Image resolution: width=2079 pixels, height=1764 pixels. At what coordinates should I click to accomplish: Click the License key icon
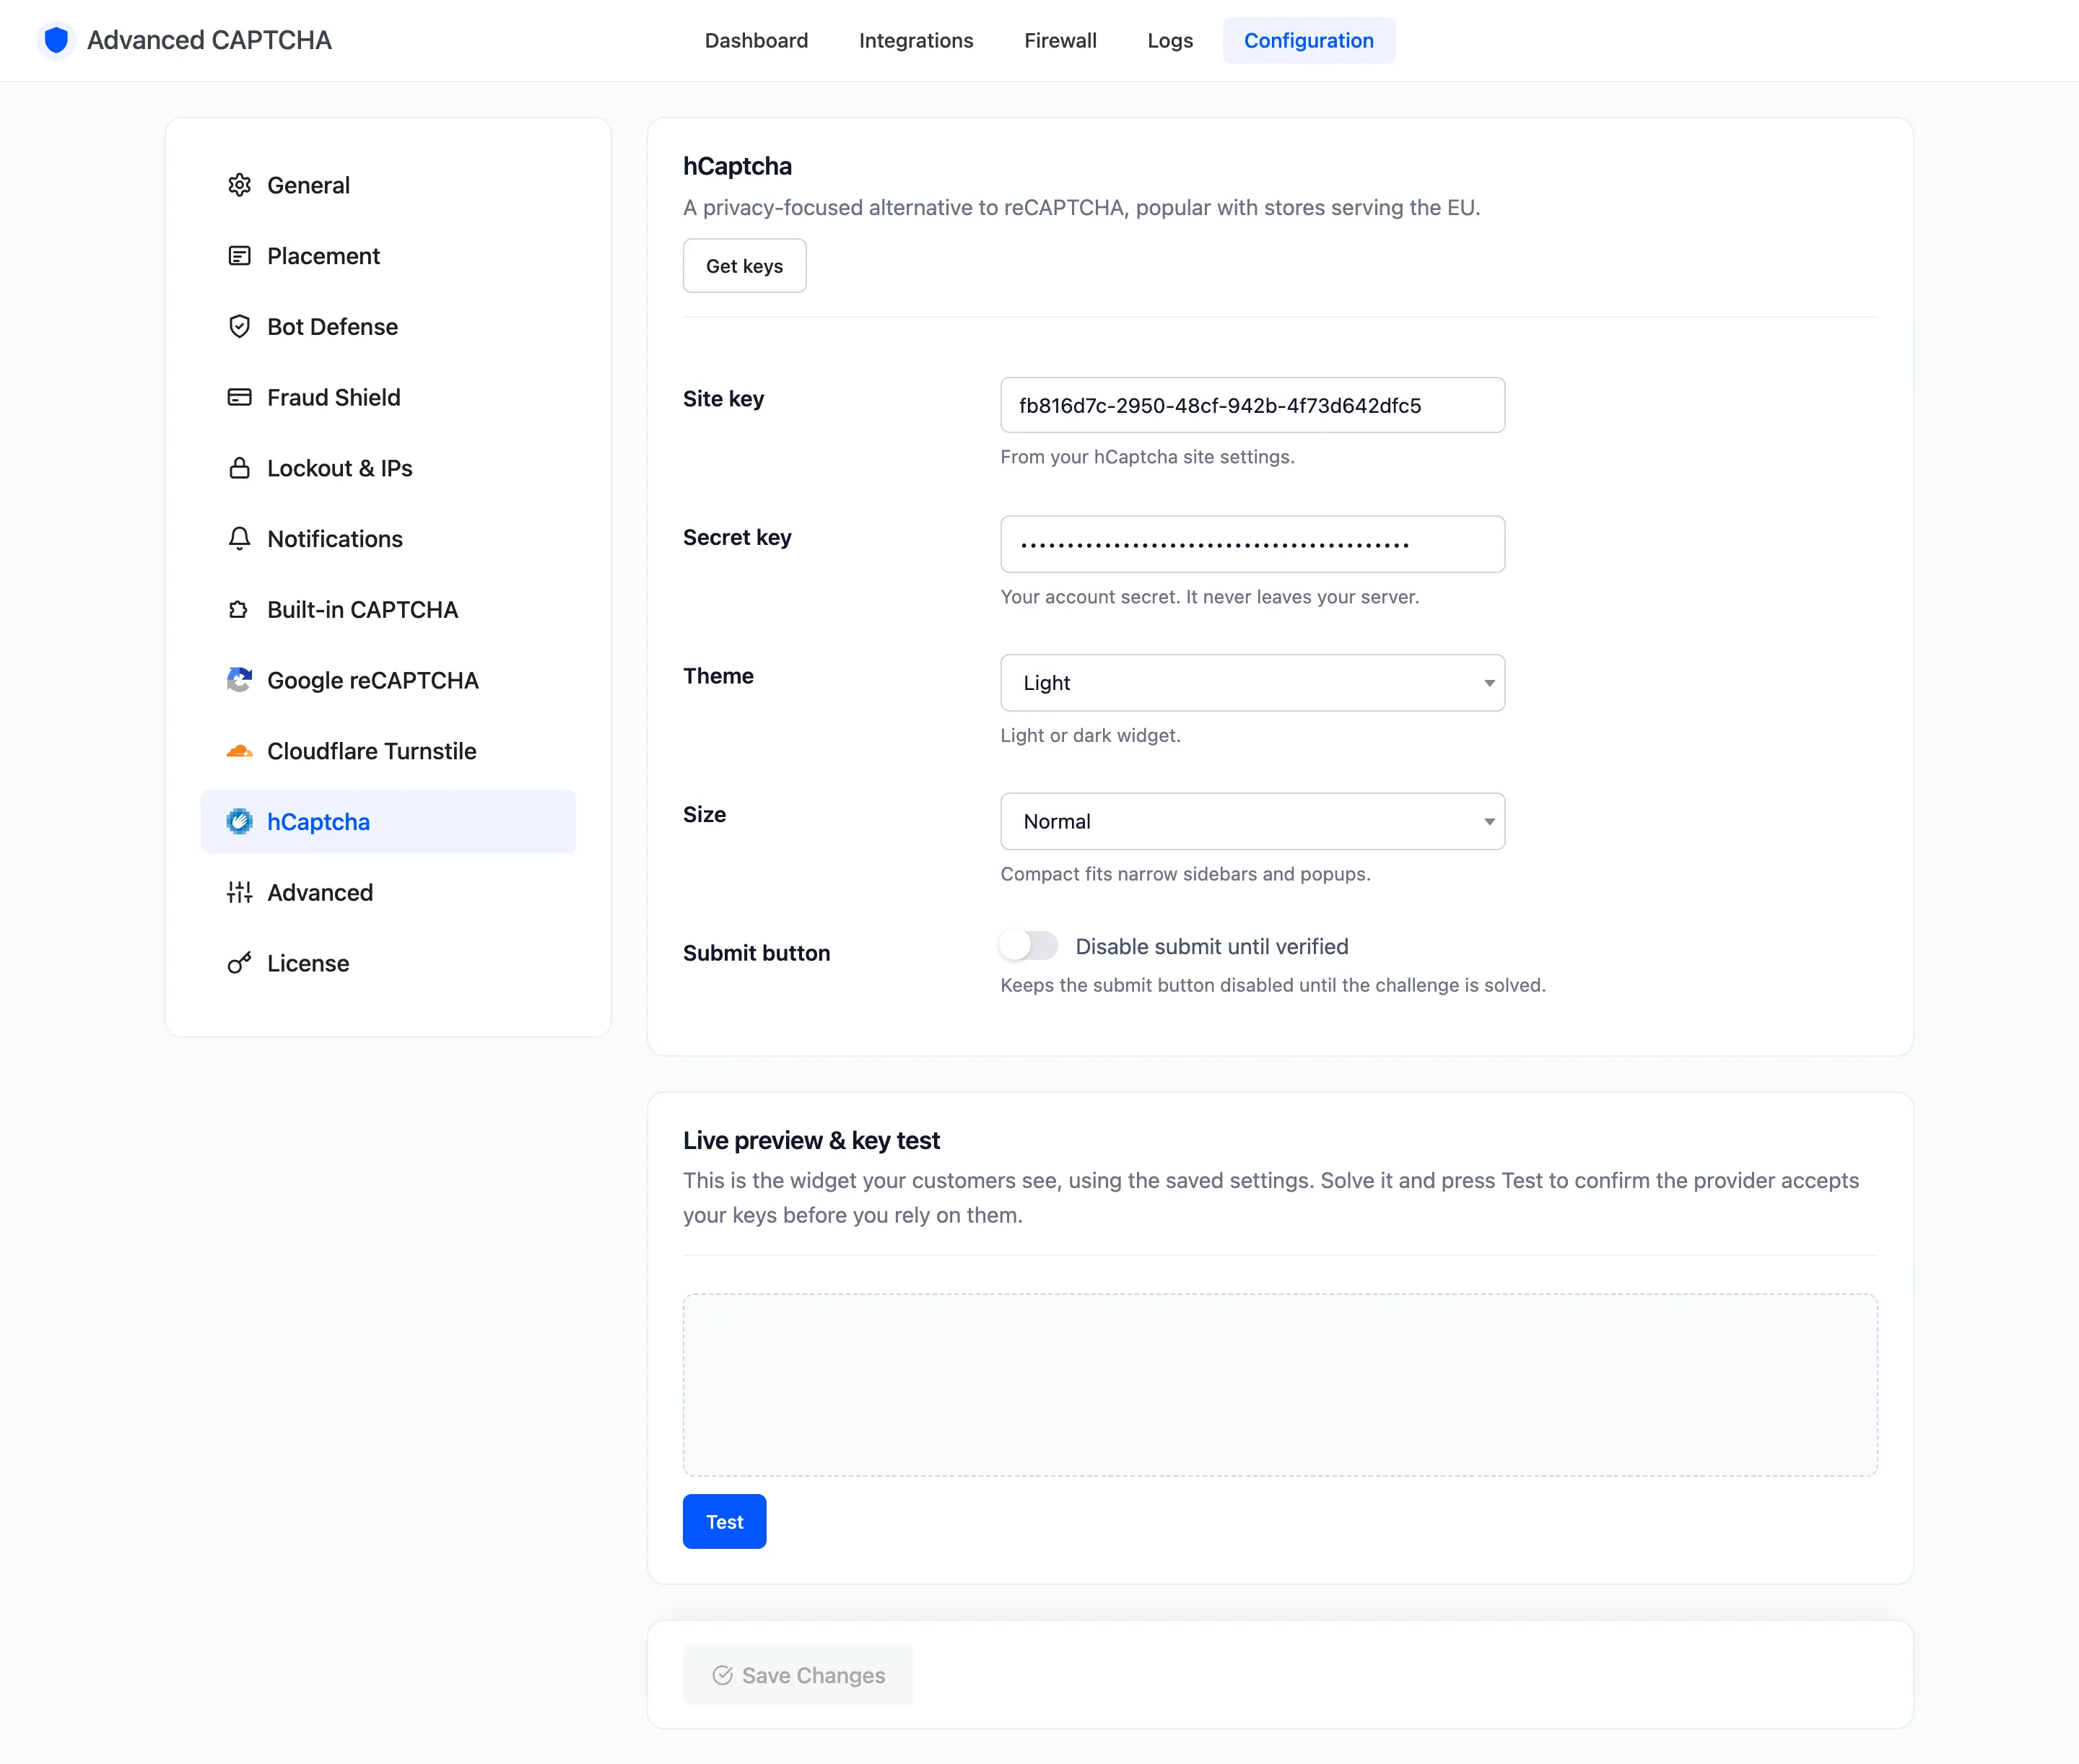(239, 963)
